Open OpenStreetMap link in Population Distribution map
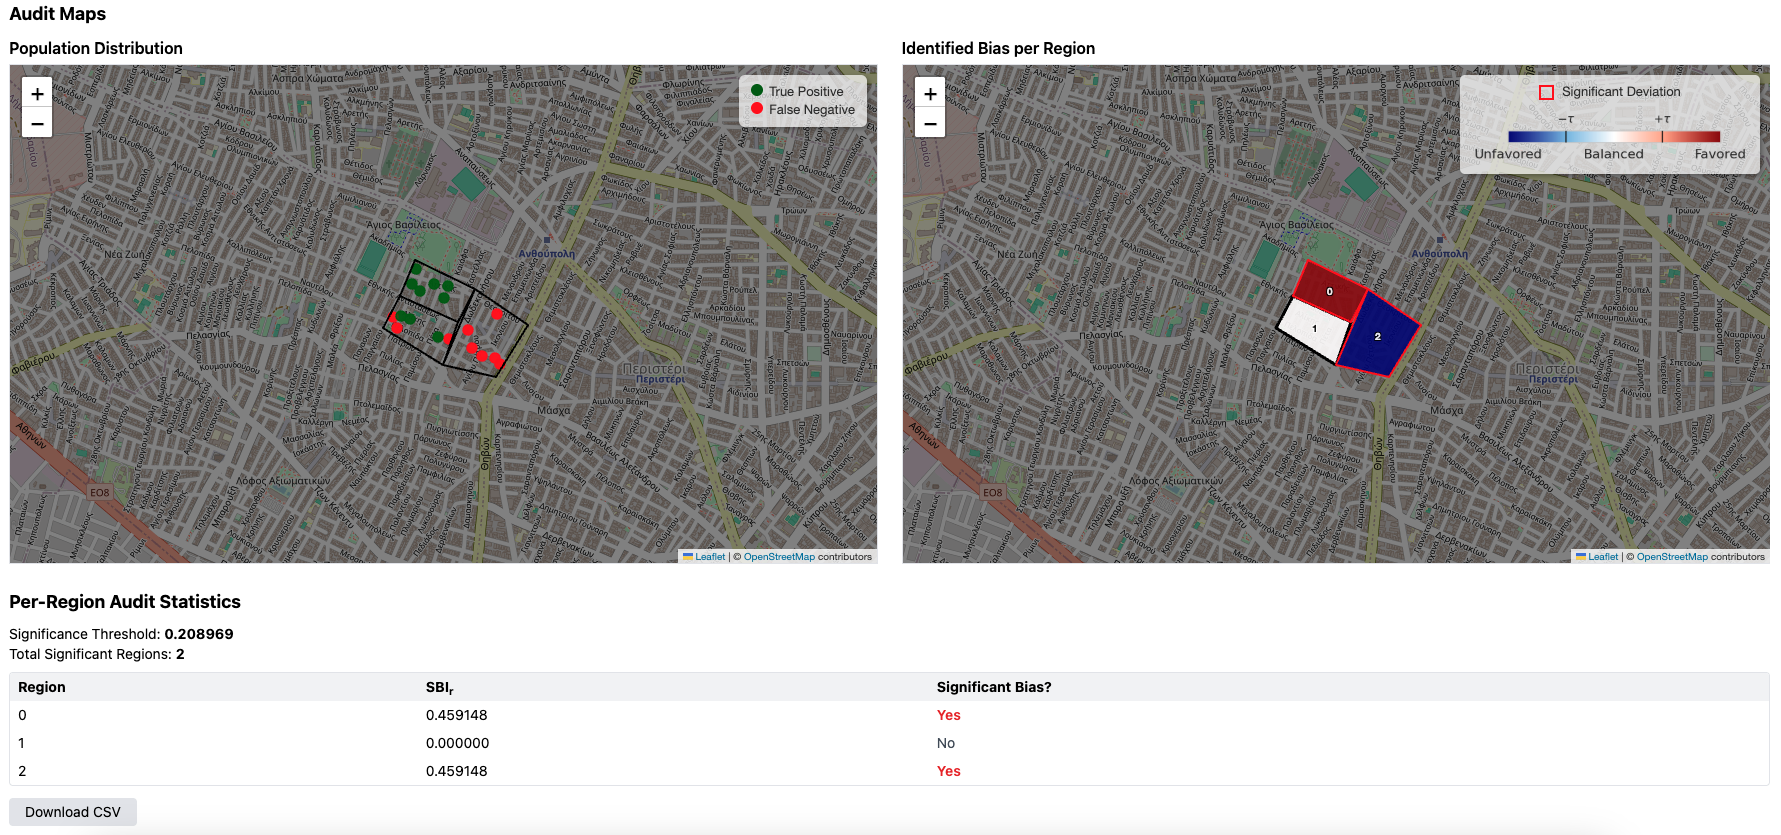Viewport: 1781px width, 835px height. pos(779,557)
